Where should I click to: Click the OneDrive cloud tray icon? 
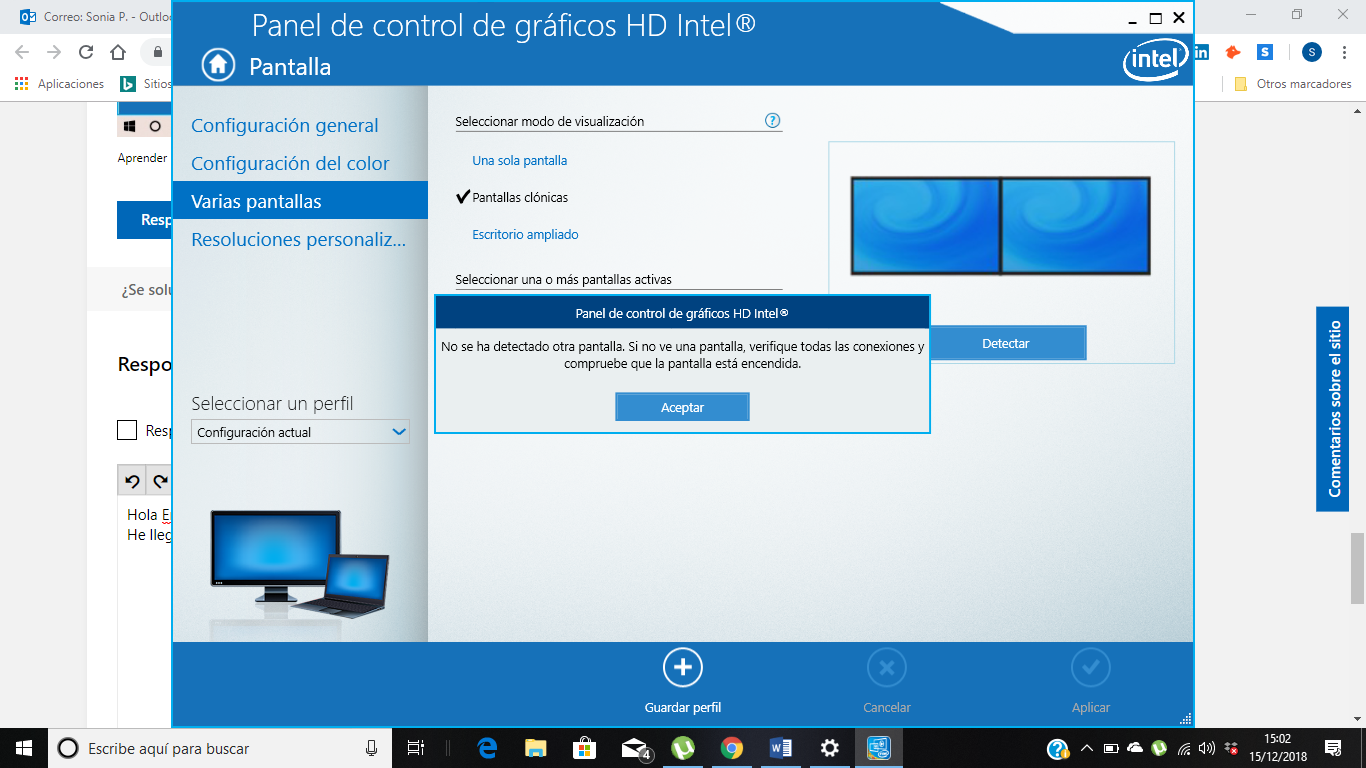coord(1135,748)
